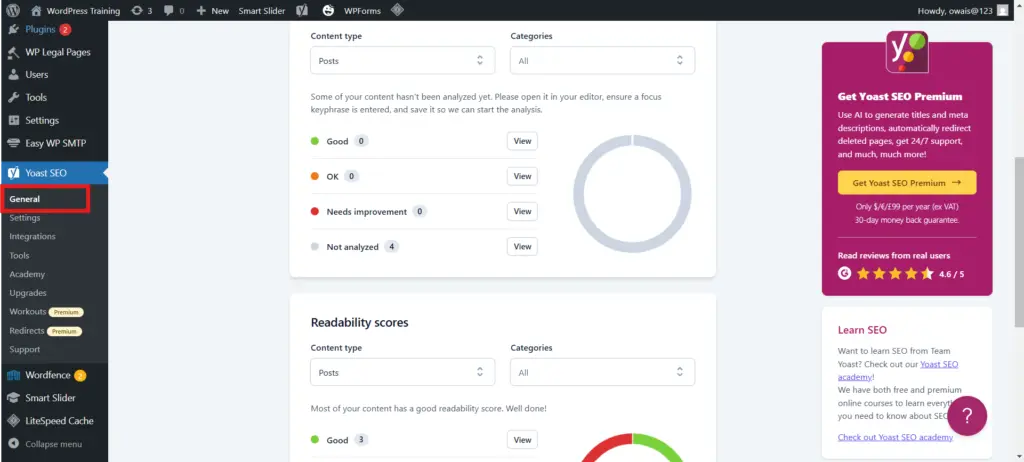Click the Users person icon
1024x462 pixels.
[x=14, y=74]
